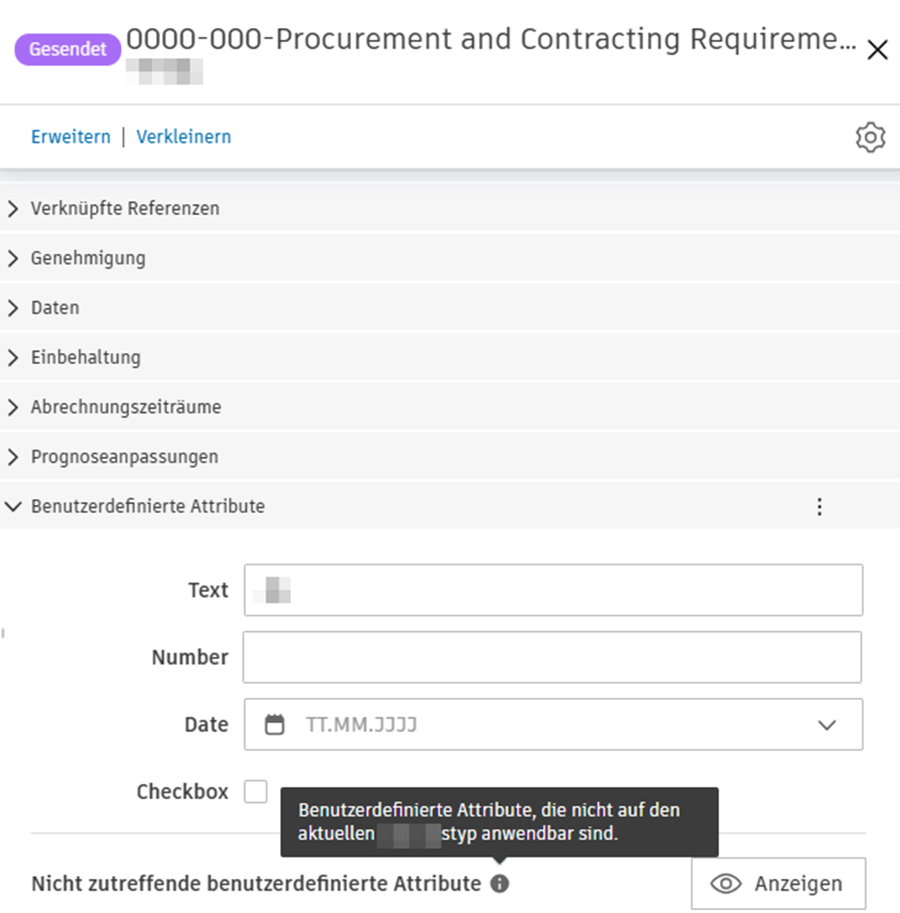Click the Verkleinern link
The height and width of the screenshot is (913, 900).
coord(184,137)
